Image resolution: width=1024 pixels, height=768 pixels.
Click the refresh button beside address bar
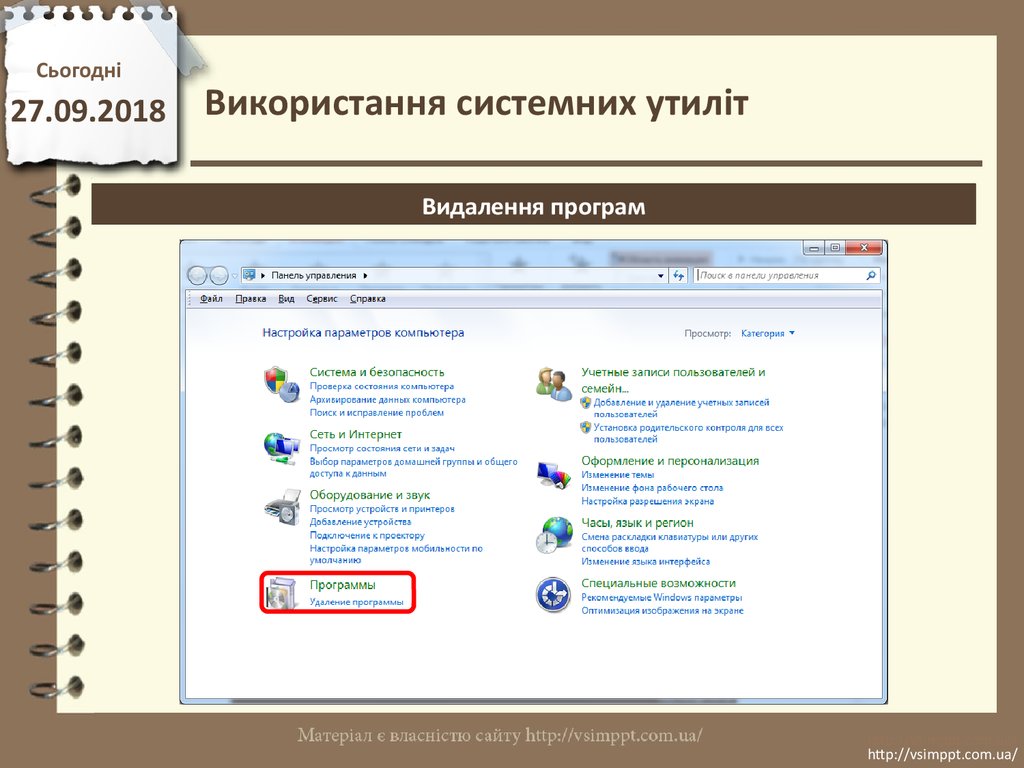coord(679,275)
